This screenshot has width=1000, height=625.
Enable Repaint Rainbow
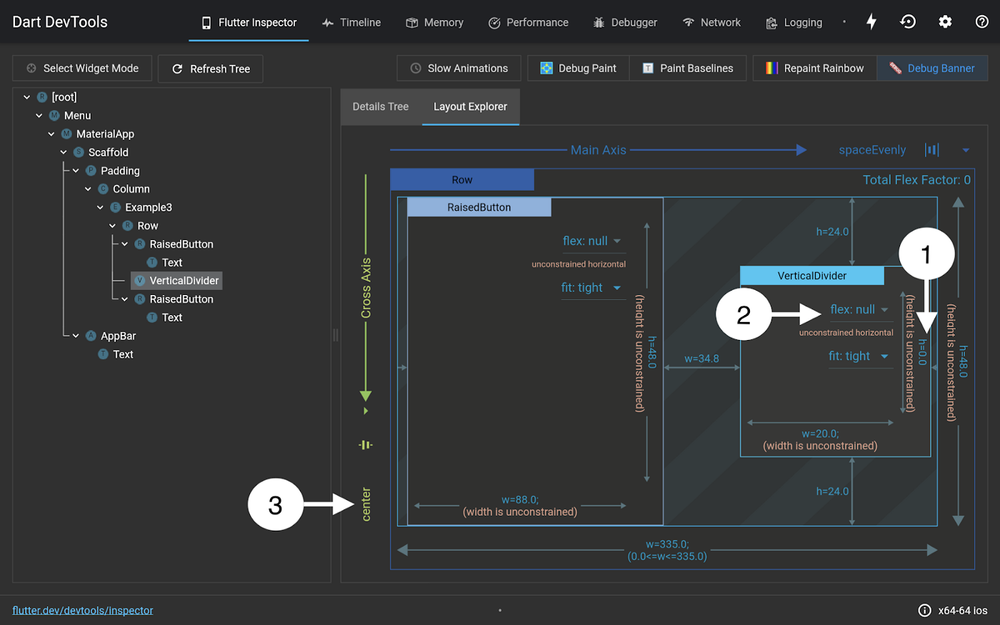point(813,68)
